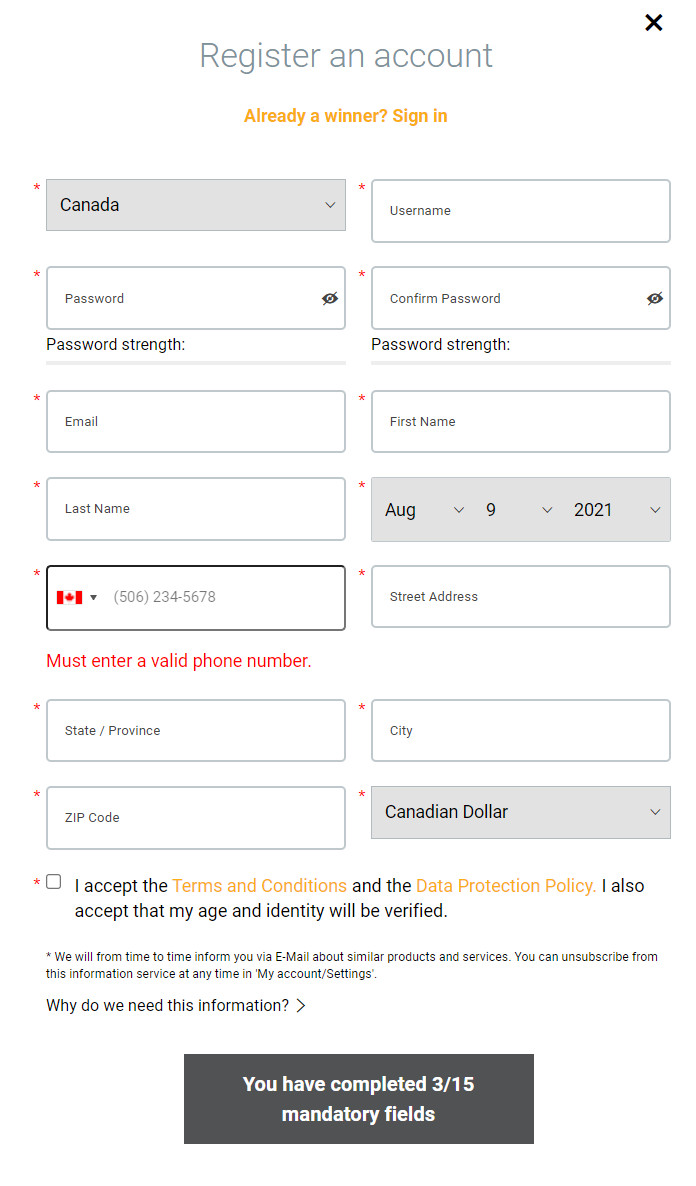The width and height of the screenshot is (696, 1186).
Task: Open the birth day dropdown showing 9
Action: 518,510
